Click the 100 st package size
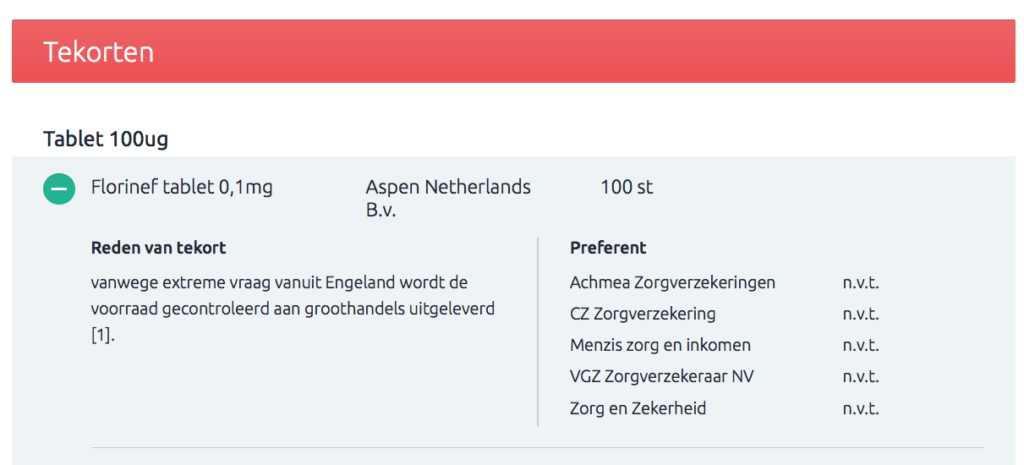 (x=627, y=187)
